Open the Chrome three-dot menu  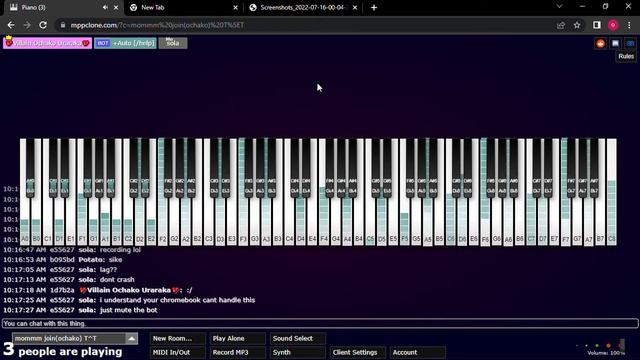[x=629, y=25]
